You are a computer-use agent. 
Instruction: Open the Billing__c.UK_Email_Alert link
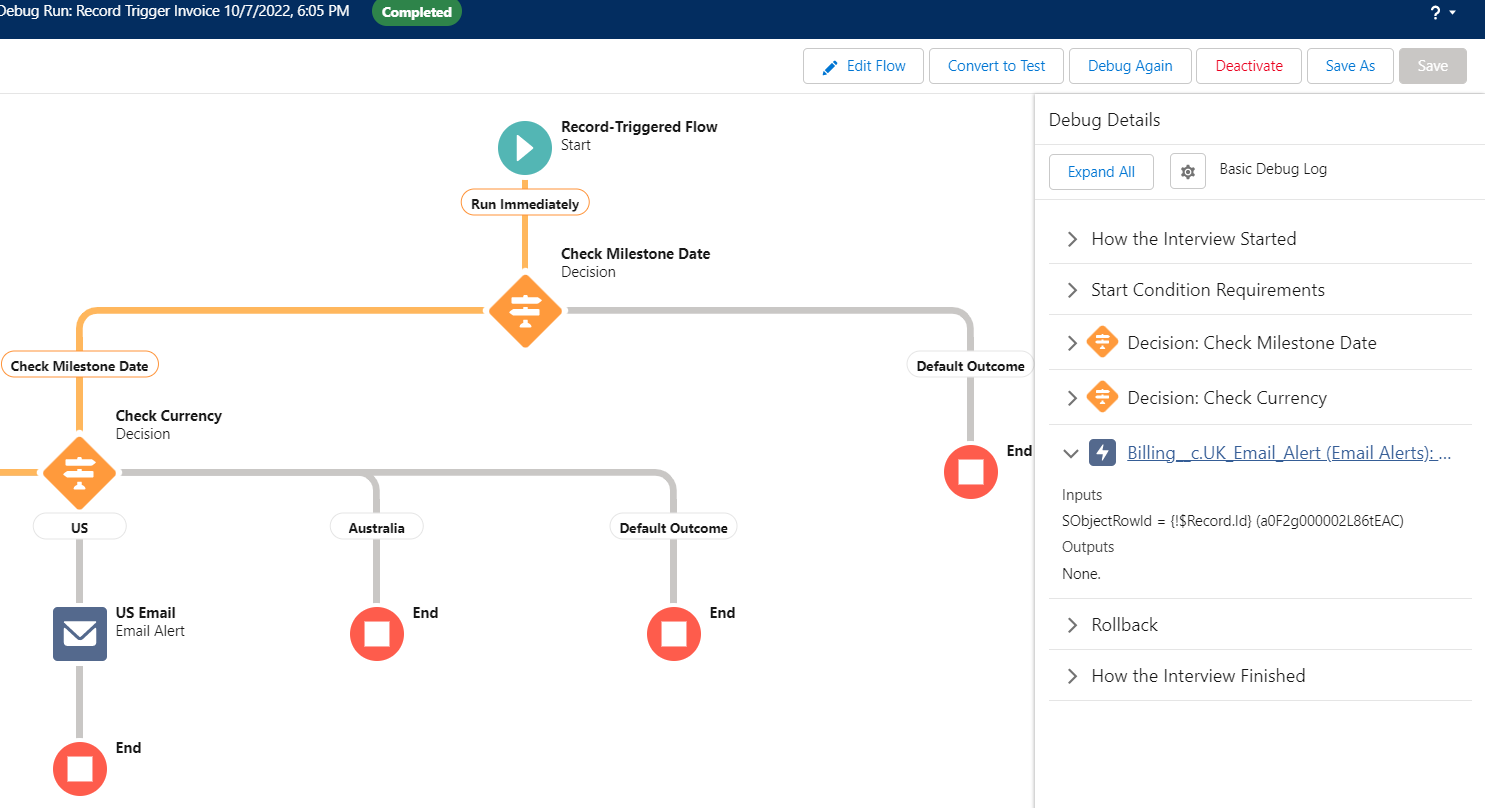1288,453
